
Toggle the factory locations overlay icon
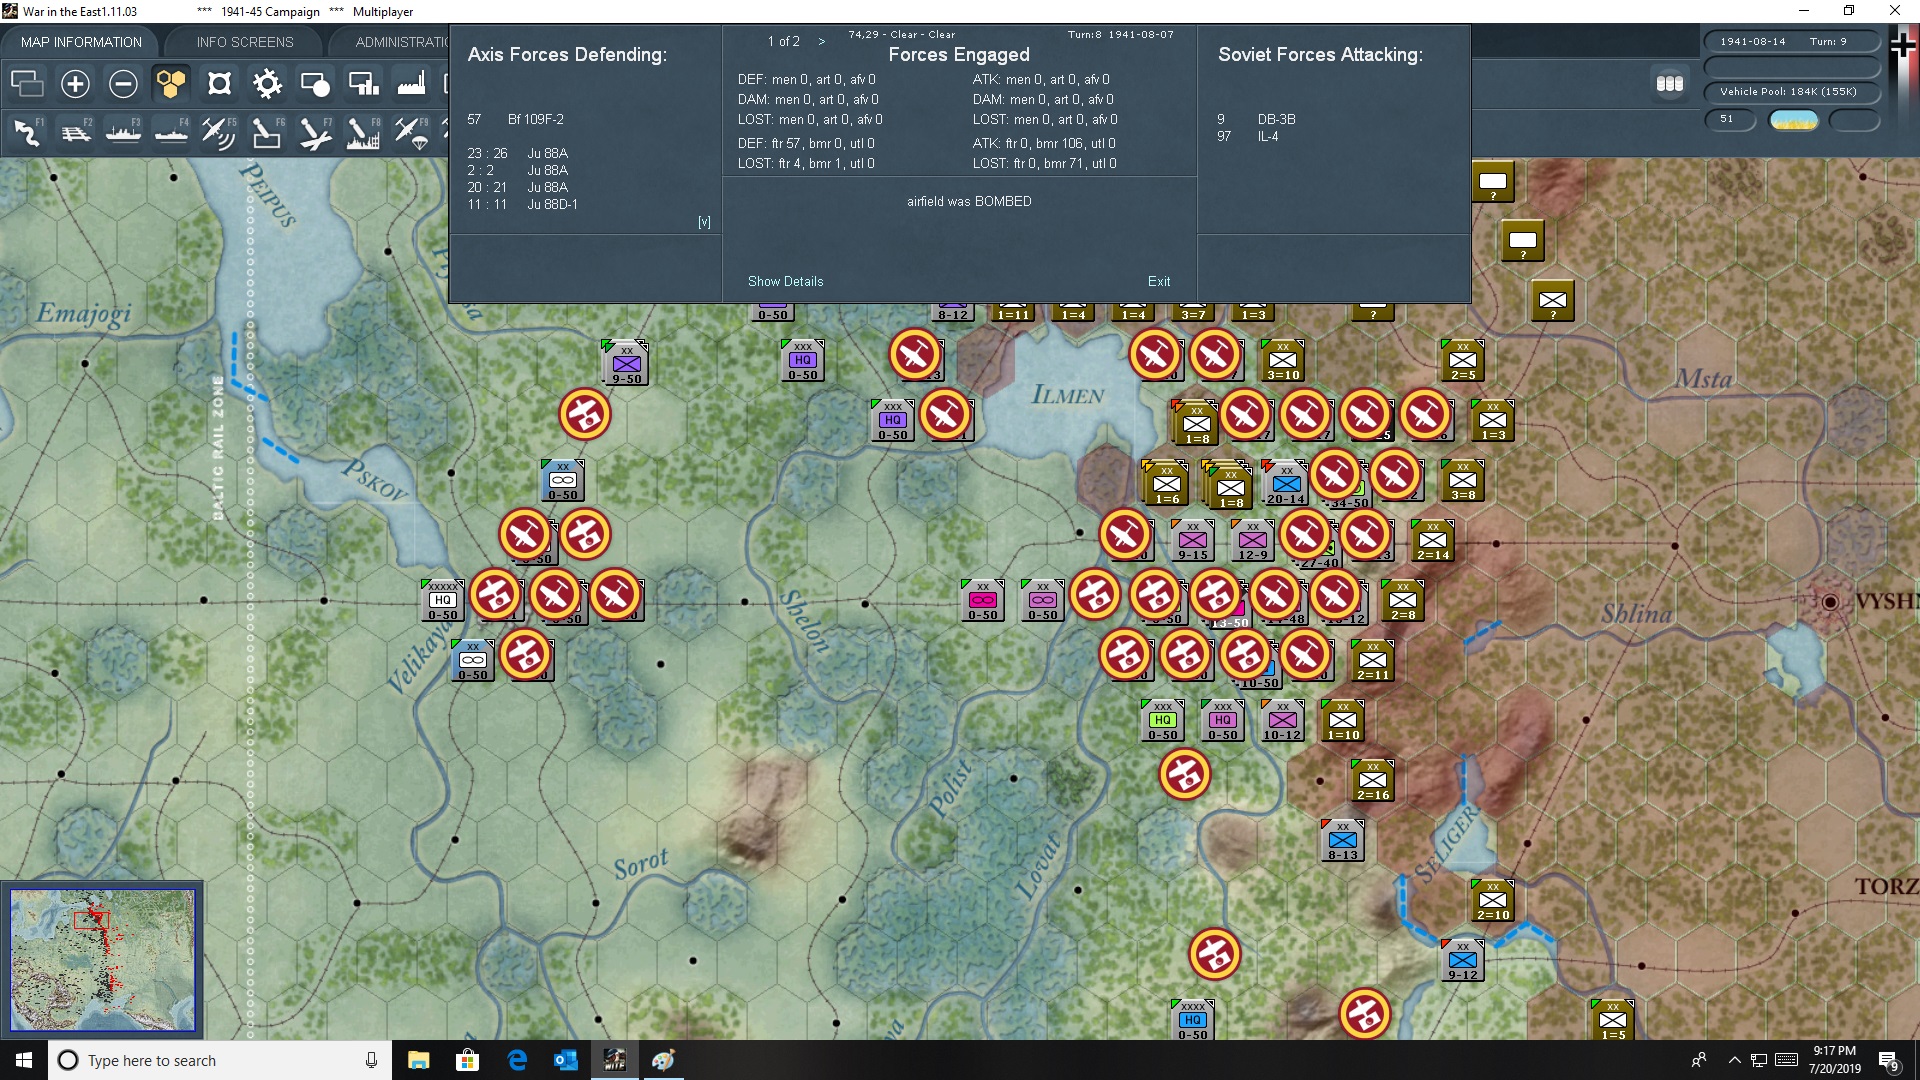point(411,84)
